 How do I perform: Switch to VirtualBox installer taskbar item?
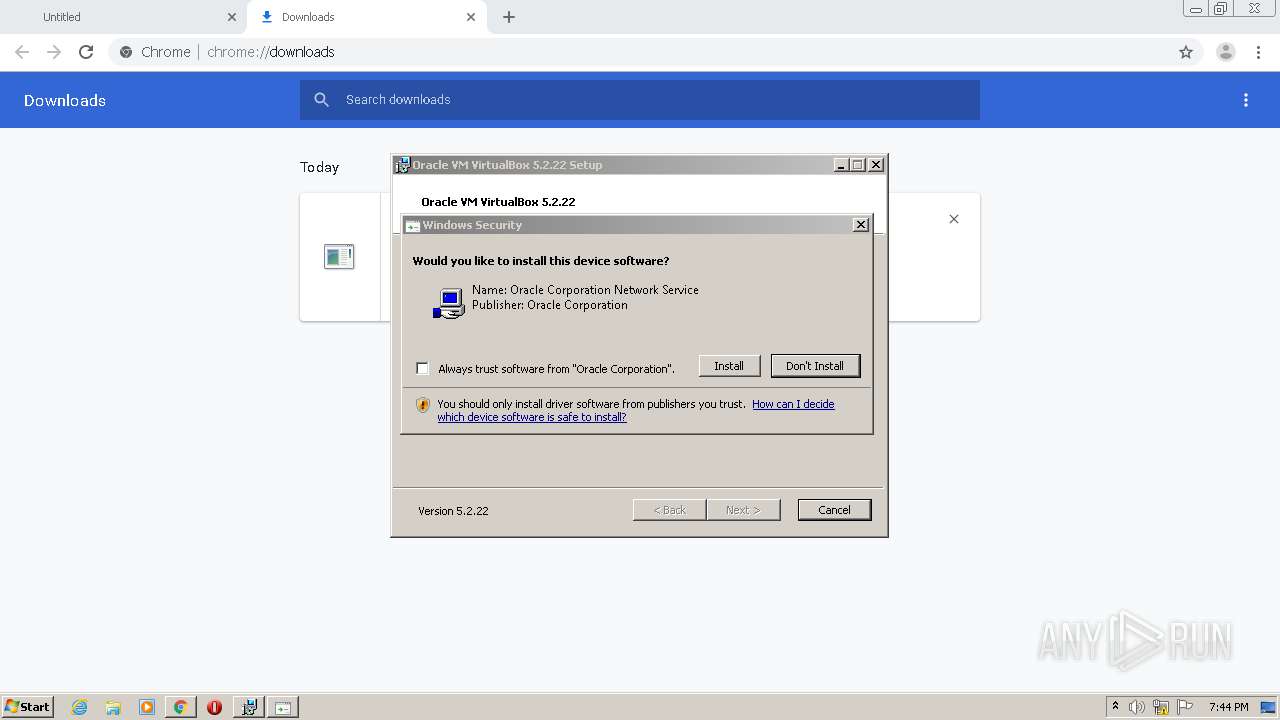pyautogui.click(x=249, y=707)
